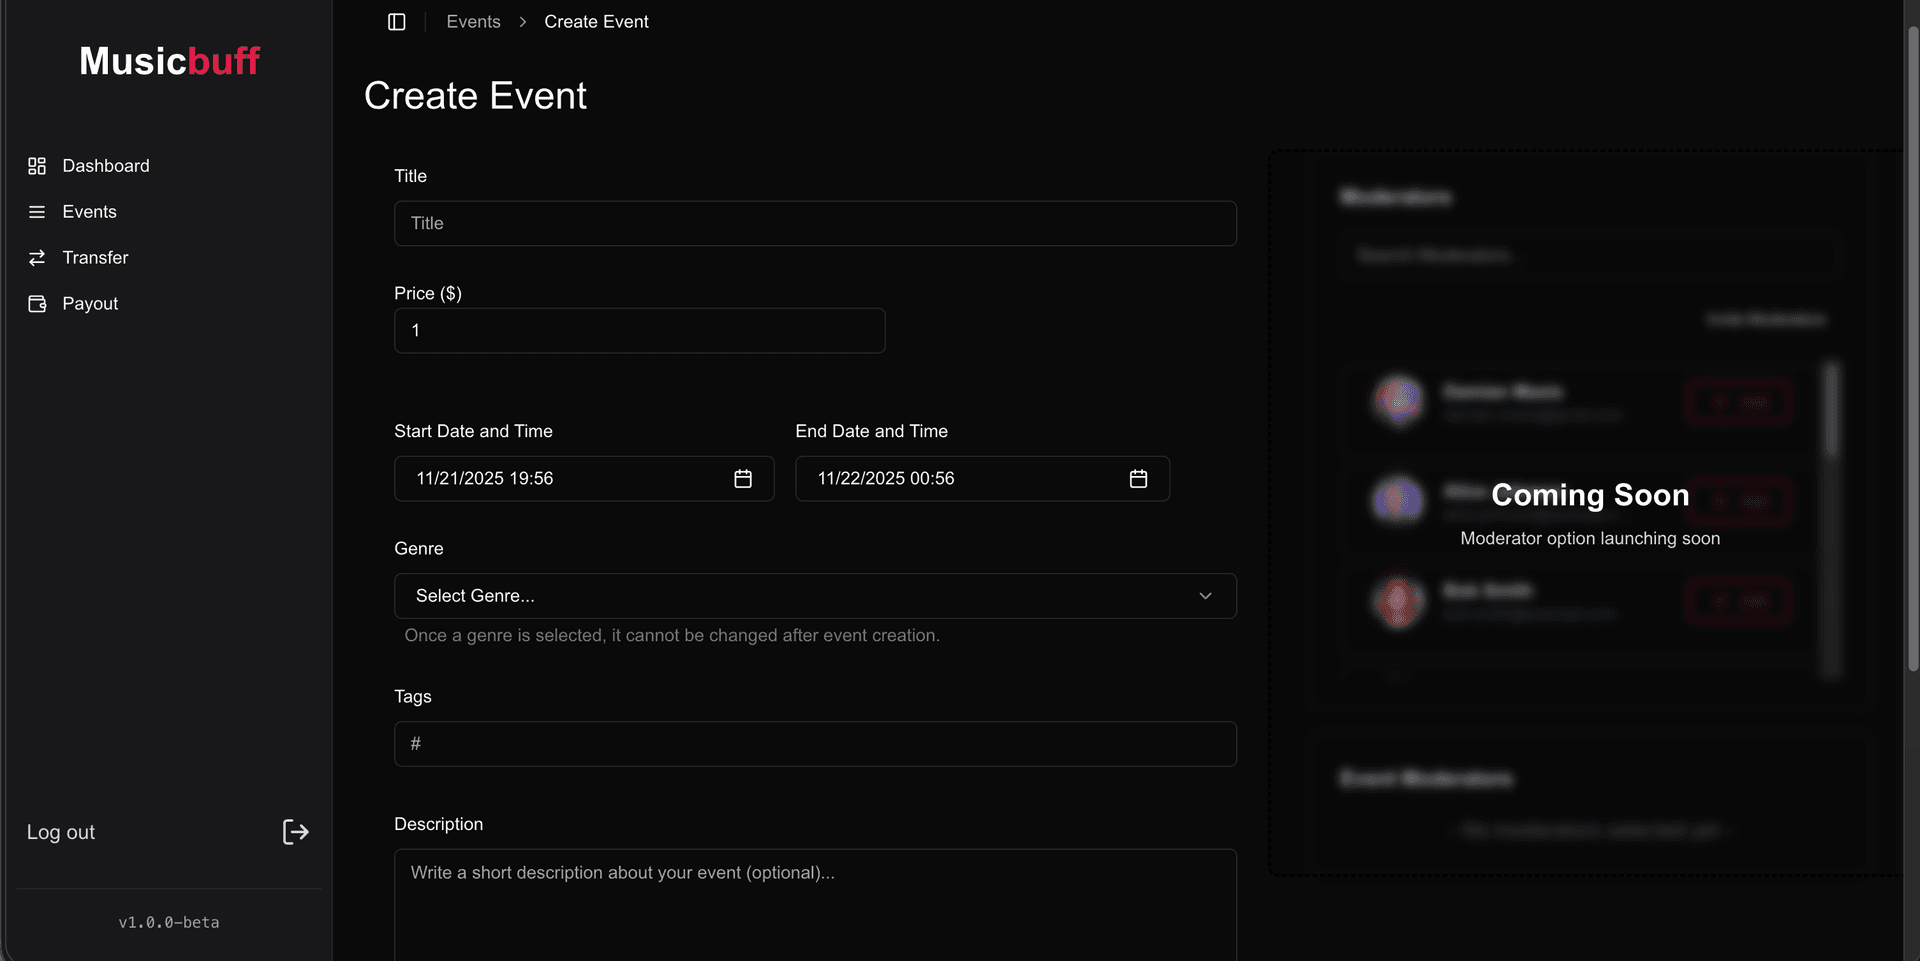Click the Log out label
This screenshot has height=961, width=1920.
pos(61,831)
